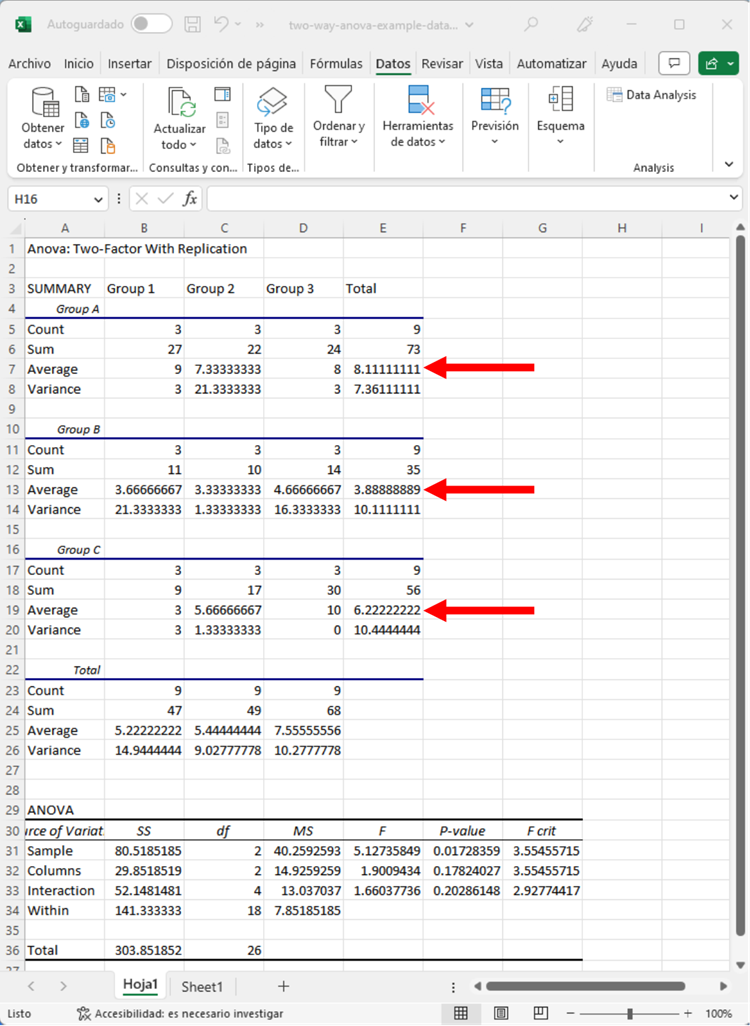Switch to Page Layout view in status bar
The image size is (750, 1026).
(x=501, y=1013)
